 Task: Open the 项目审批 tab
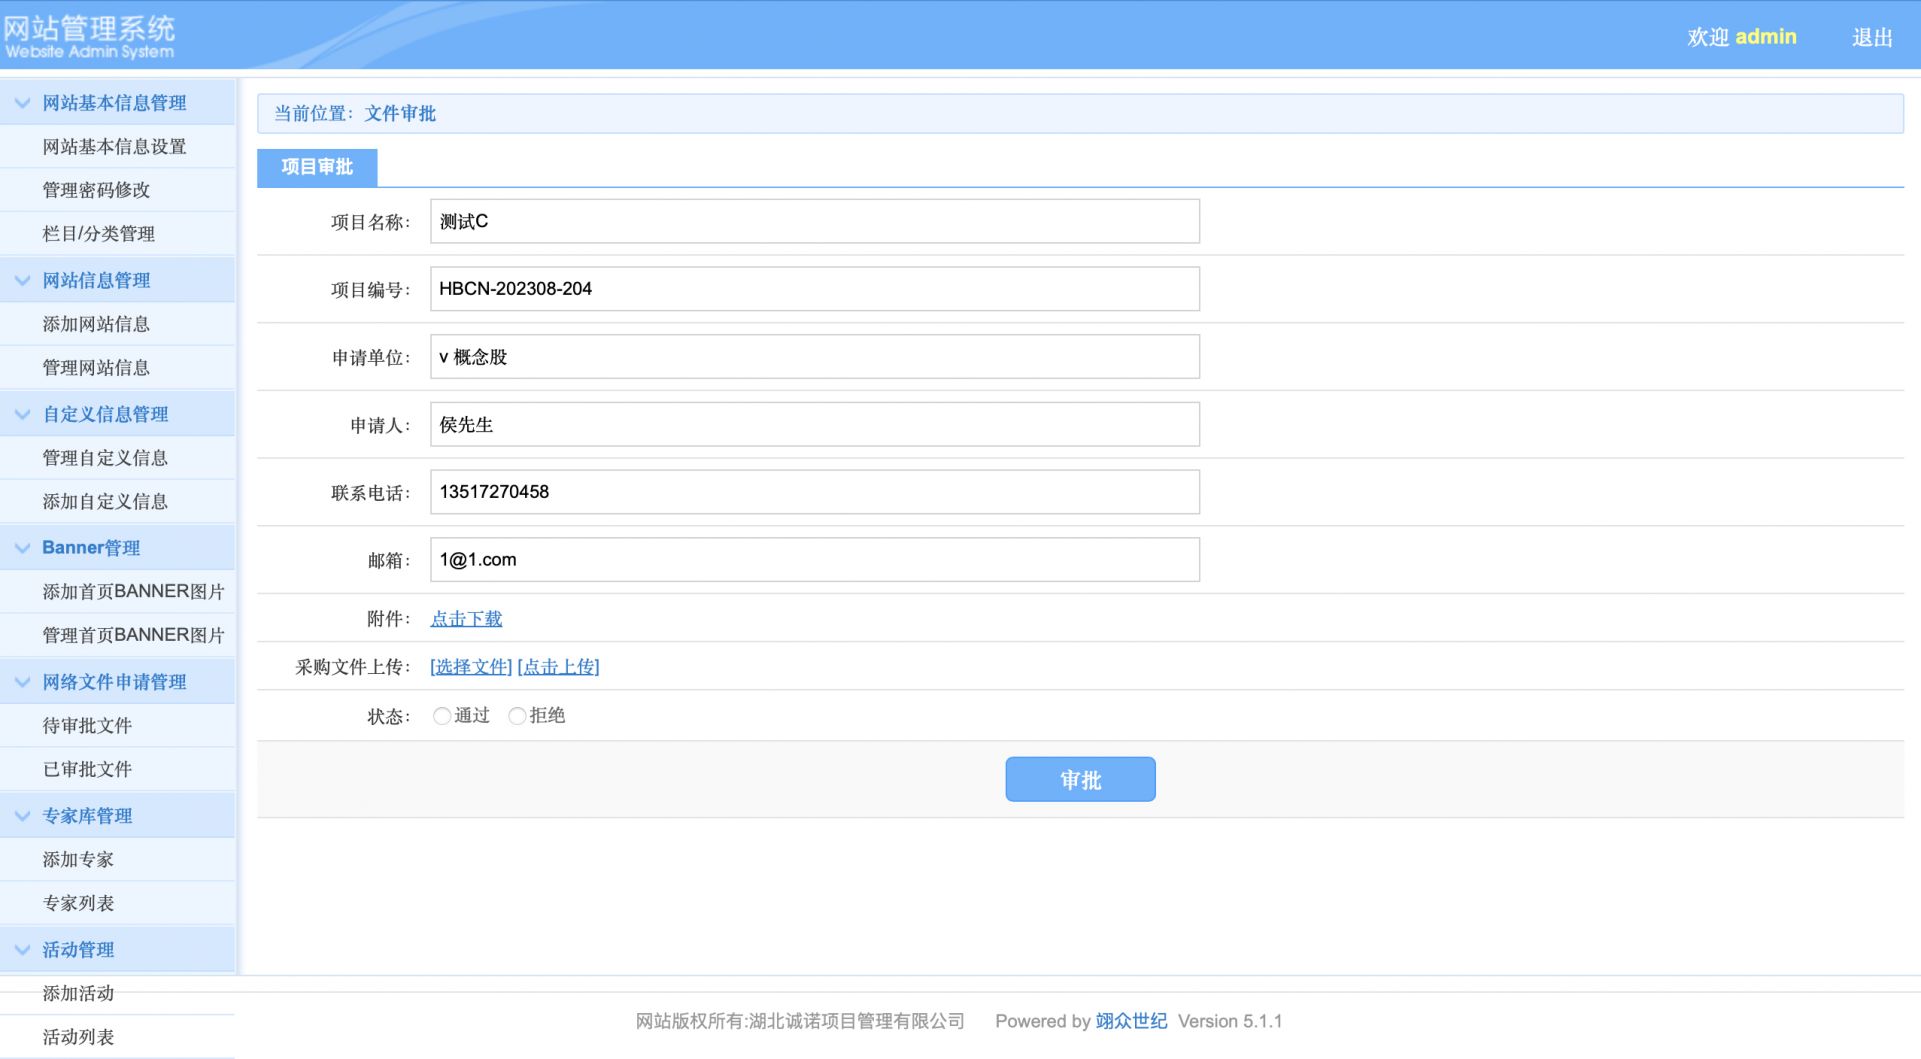click(x=317, y=167)
